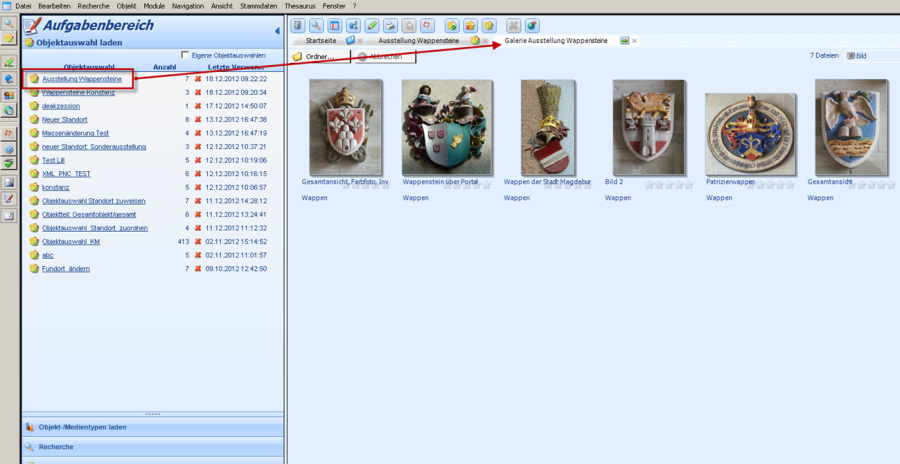Click the two persons icon in left sidebar
Viewport: 900px width, 464px height.
pos(9,95)
